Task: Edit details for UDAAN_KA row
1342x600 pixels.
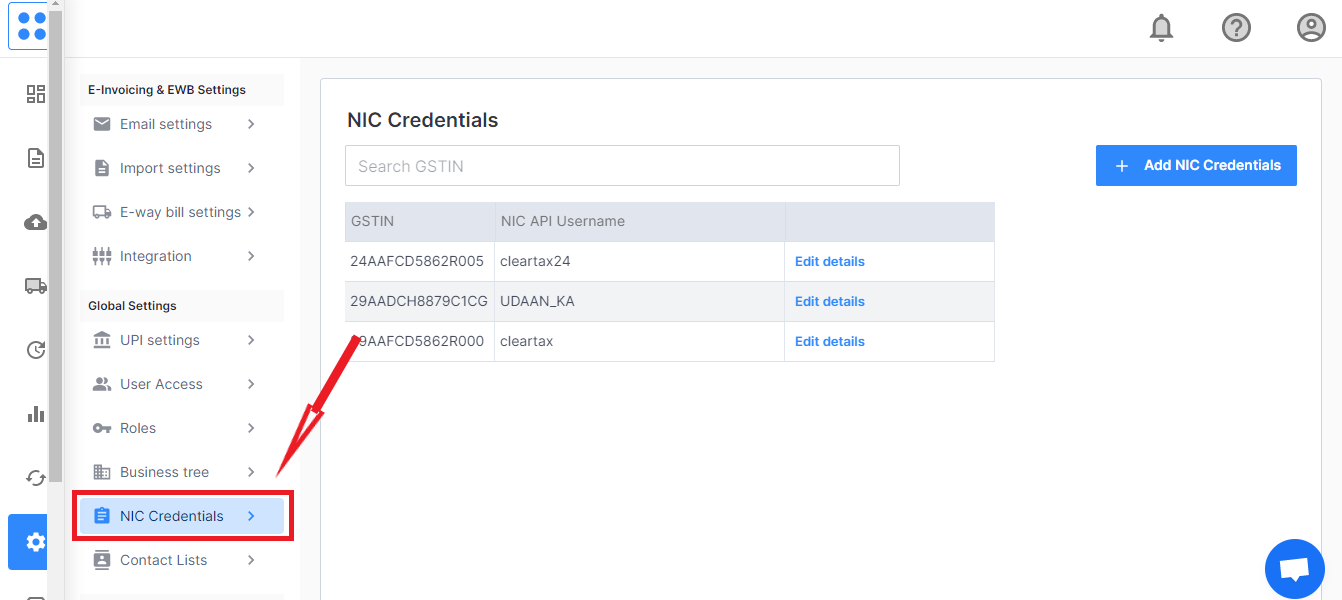Action: click(829, 302)
